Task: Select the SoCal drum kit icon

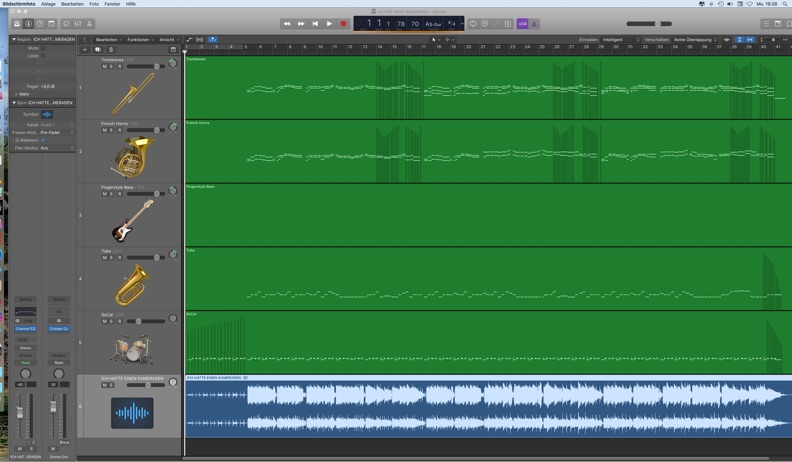Action: (x=132, y=348)
